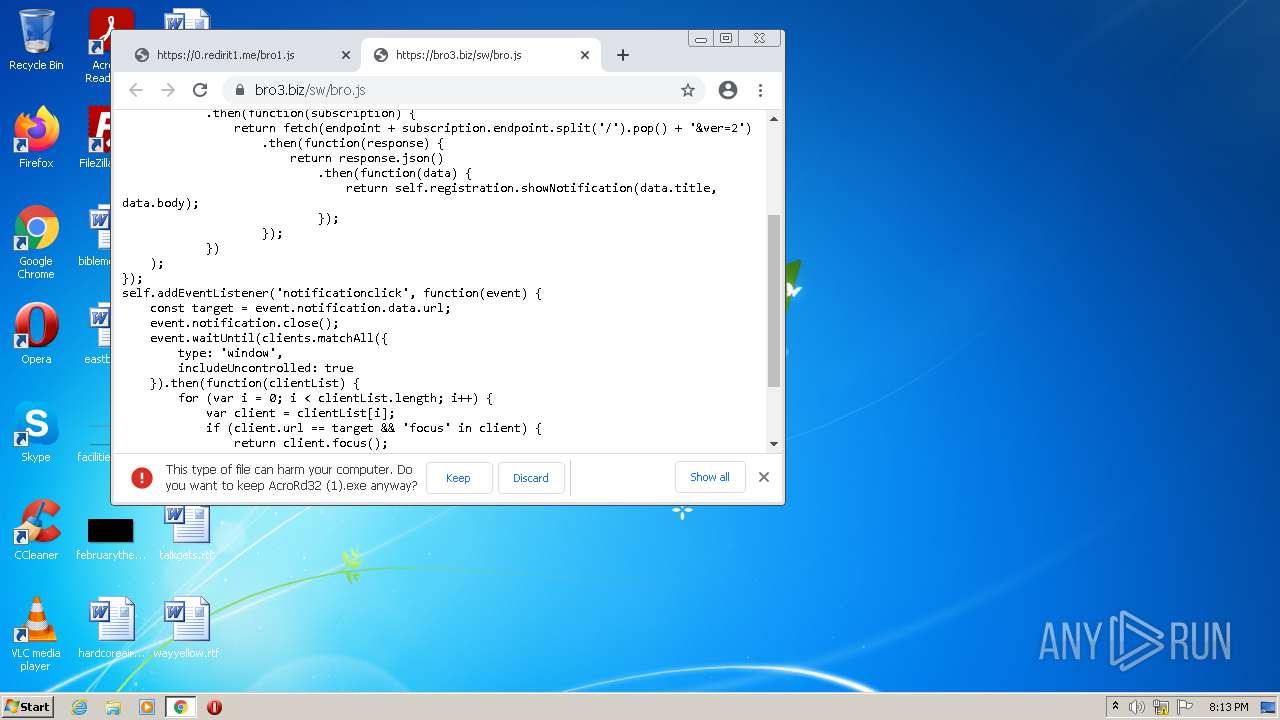Click the red Opera taskbar icon
Viewport: 1280px width, 720px height.
pyautogui.click(x=214, y=707)
